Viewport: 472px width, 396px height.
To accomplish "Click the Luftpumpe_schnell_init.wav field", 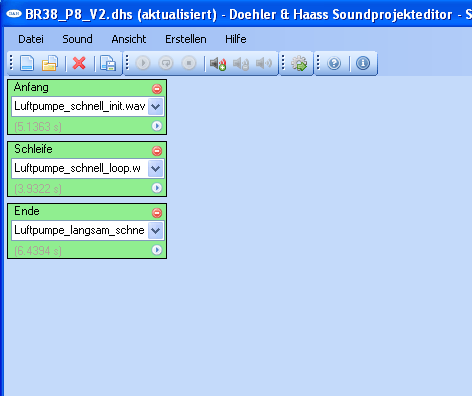I will [80, 107].
